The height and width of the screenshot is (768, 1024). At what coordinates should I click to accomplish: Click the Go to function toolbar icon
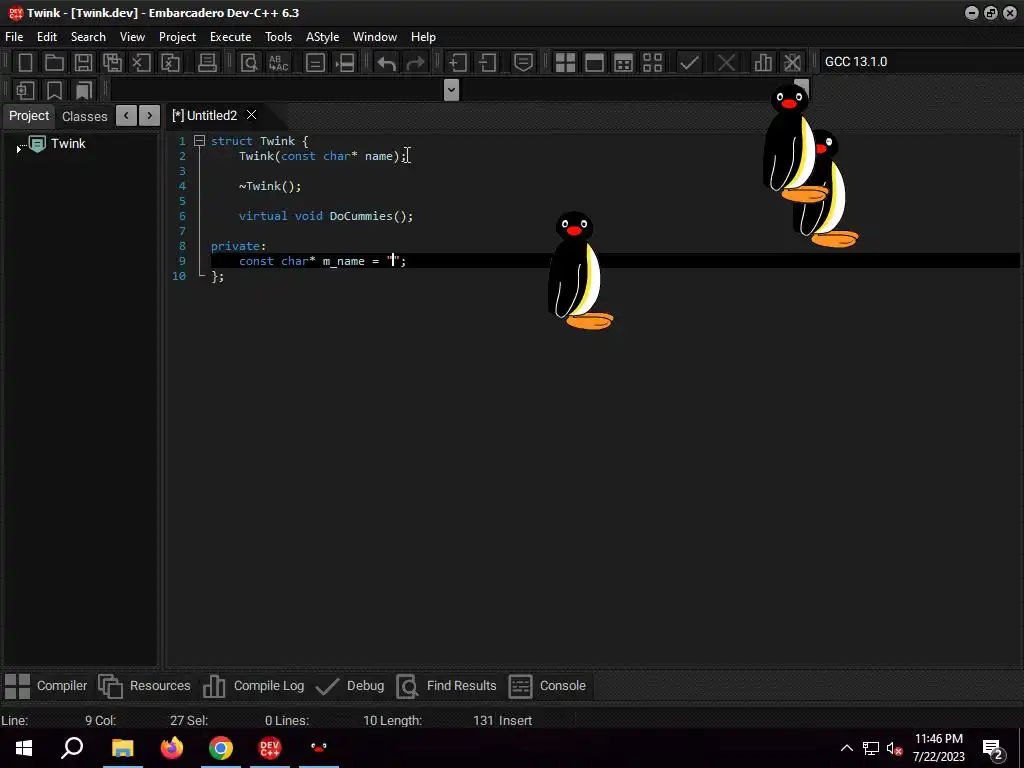point(315,63)
